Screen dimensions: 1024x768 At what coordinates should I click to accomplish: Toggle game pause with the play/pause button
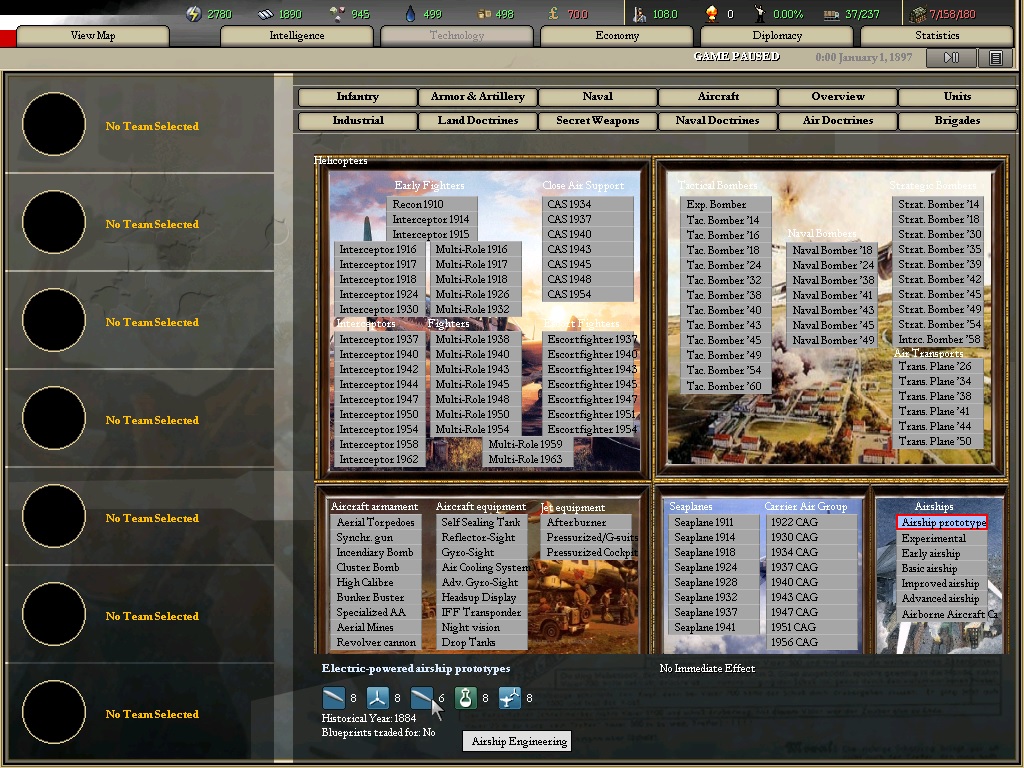(x=950, y=58)
